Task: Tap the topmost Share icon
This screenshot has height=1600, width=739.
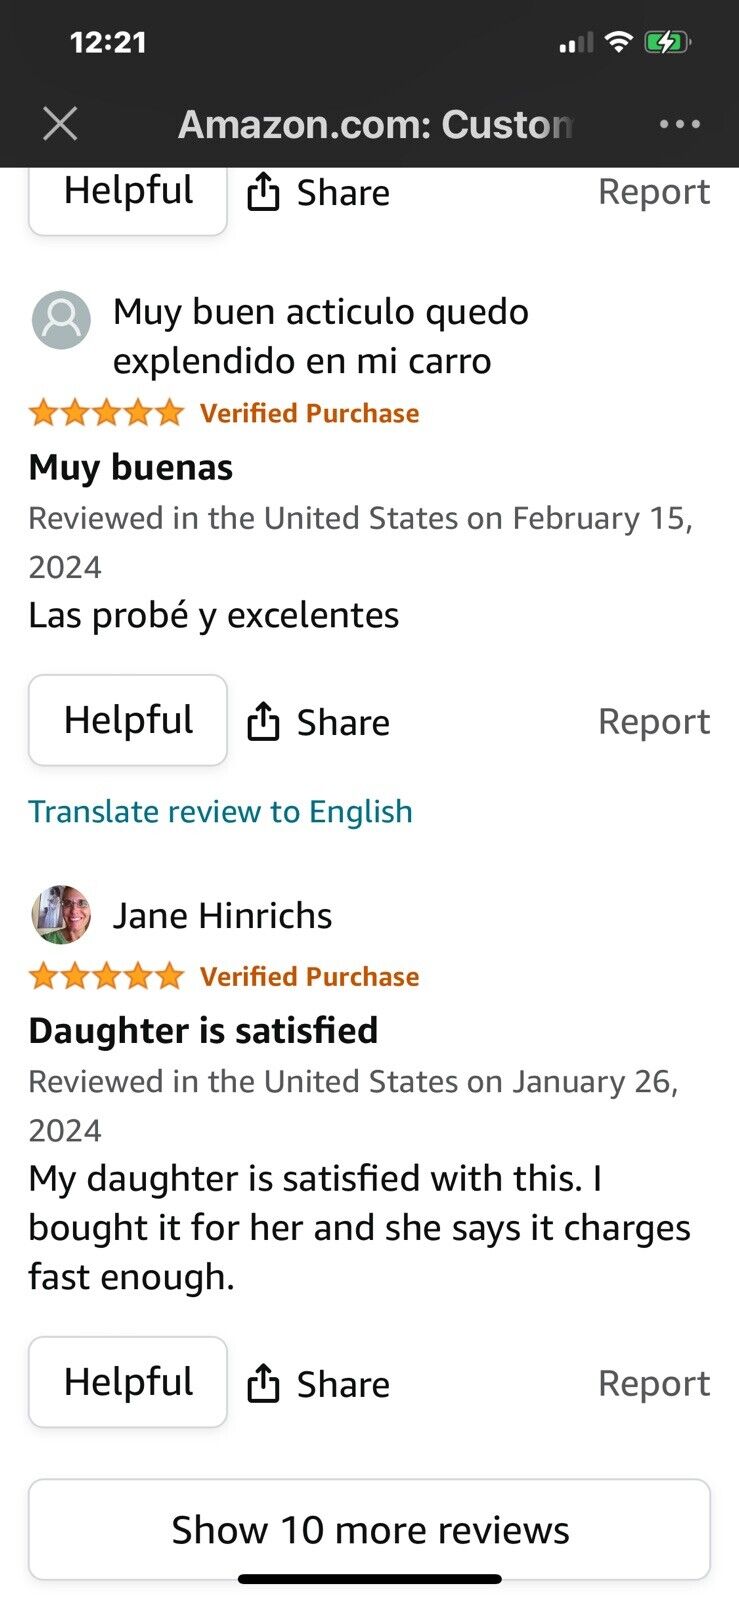Action: point(263,191)
